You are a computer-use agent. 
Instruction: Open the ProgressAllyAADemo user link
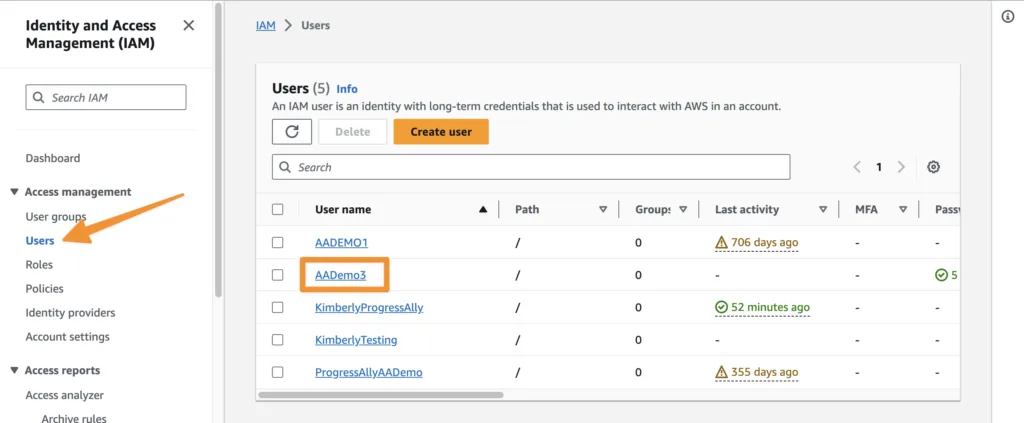click(368, 372)
